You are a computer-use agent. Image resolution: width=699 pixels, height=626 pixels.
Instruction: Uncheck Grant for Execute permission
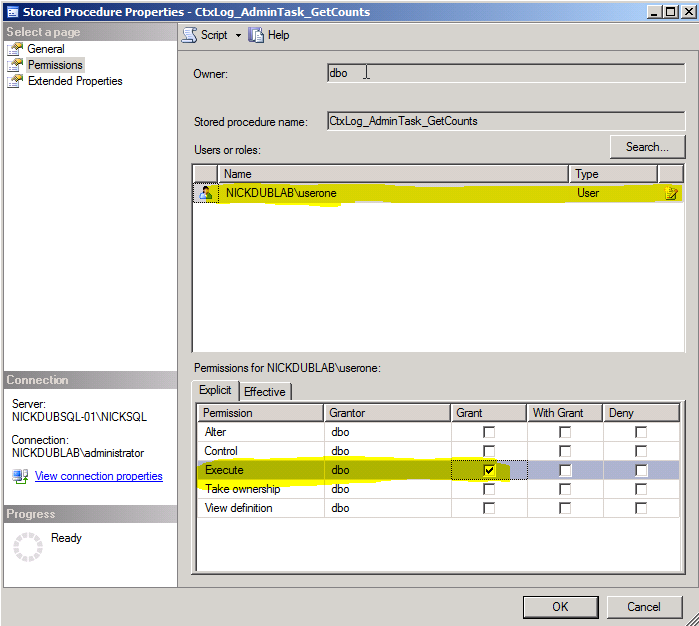tap(489, 470)
